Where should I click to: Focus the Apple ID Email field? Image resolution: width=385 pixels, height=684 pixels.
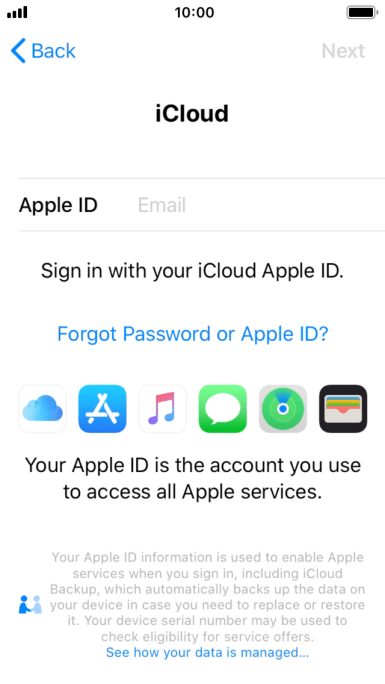257,205
